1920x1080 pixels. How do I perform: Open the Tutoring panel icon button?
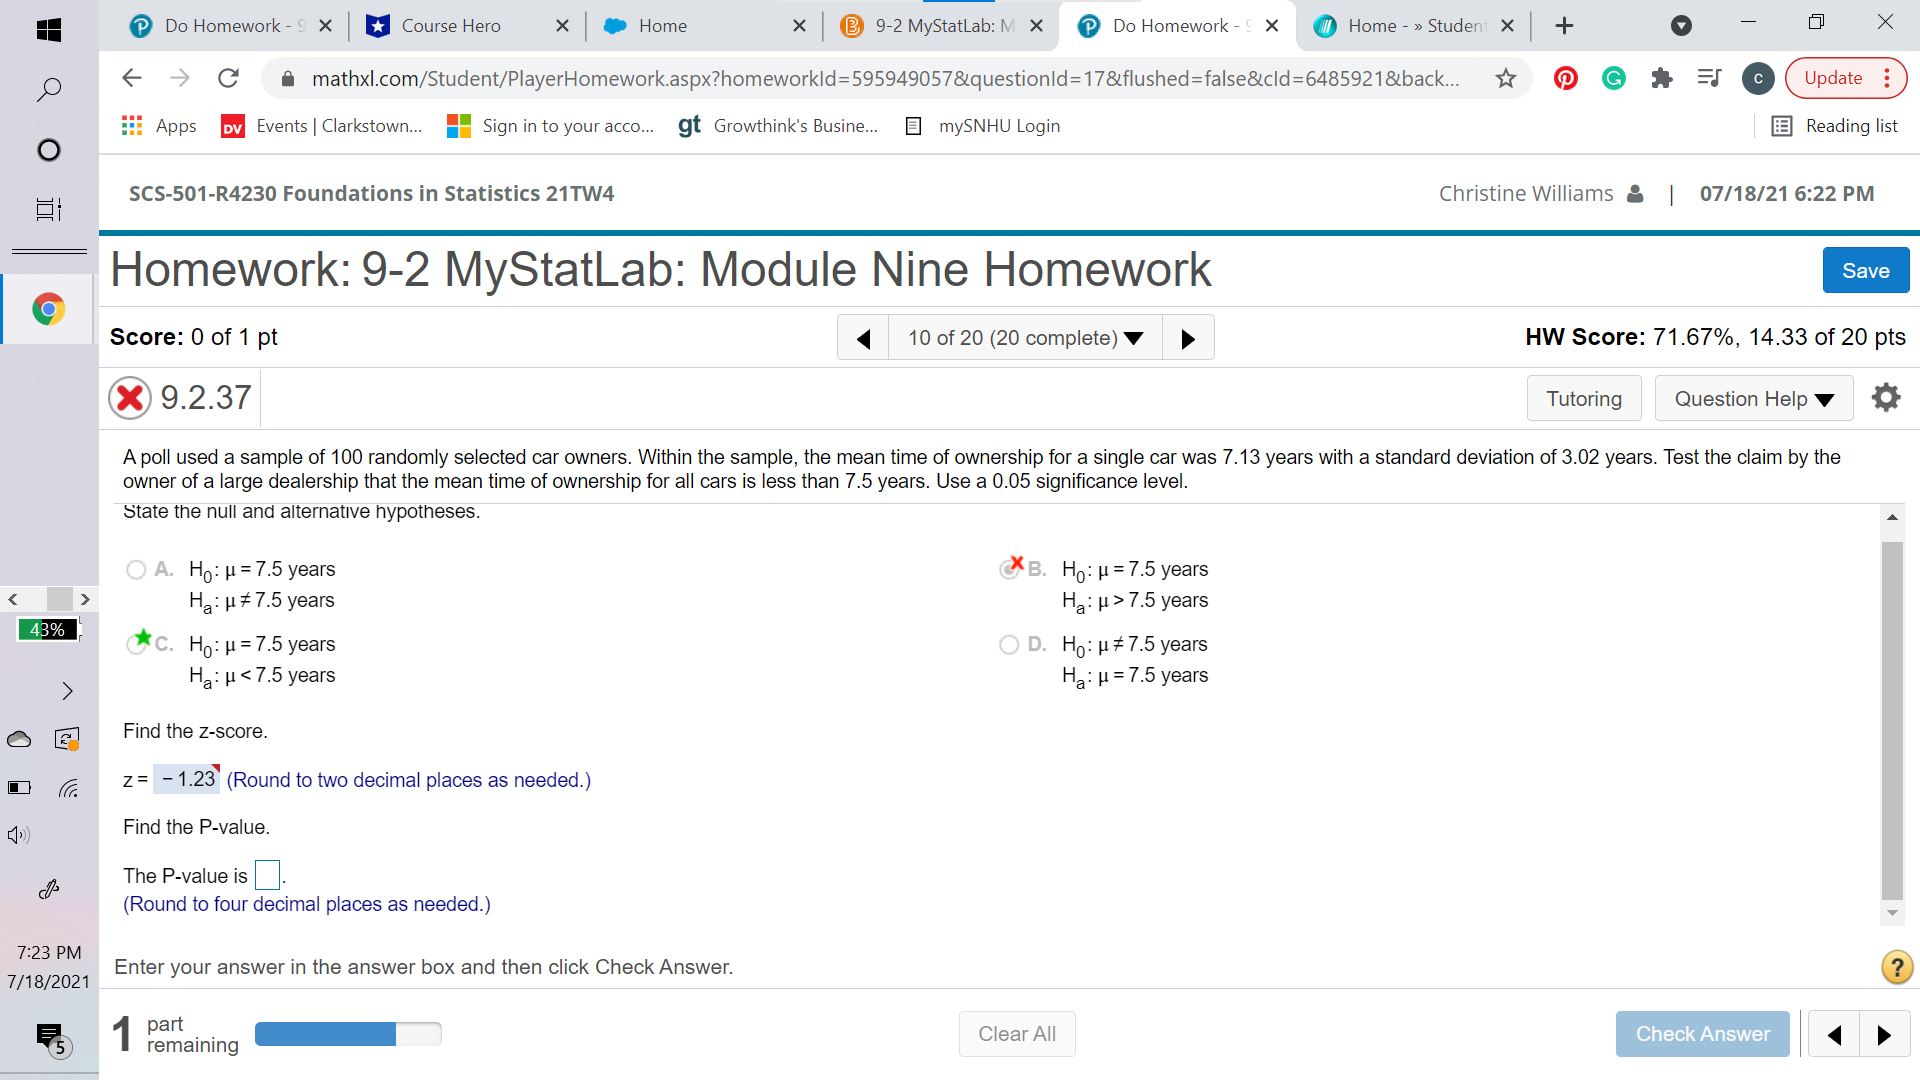point(1584,398)
